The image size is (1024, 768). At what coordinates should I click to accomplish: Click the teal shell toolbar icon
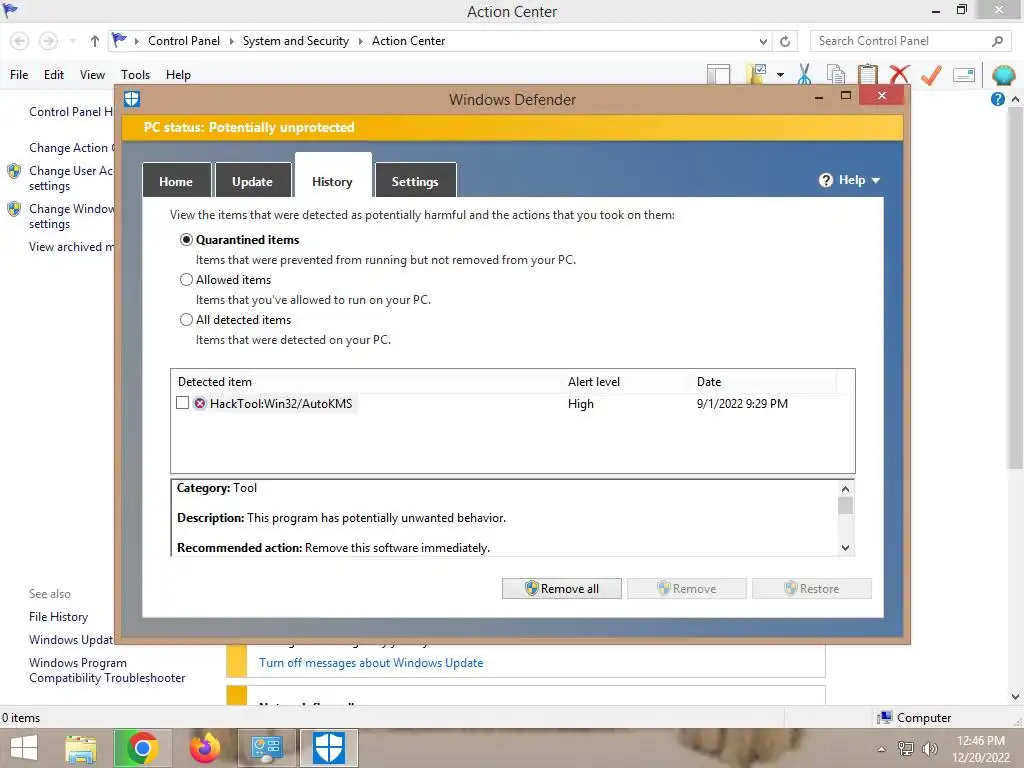pos(1003,75)
